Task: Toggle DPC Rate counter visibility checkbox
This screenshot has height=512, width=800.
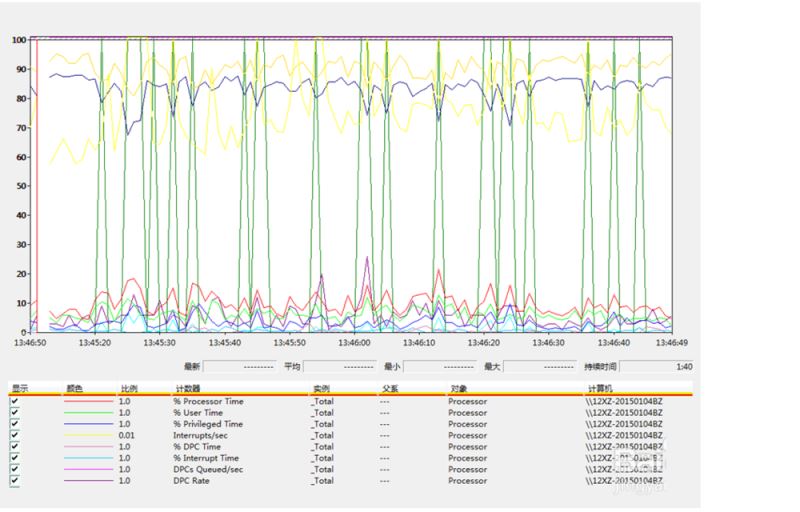Action: [x=15, y=481]
